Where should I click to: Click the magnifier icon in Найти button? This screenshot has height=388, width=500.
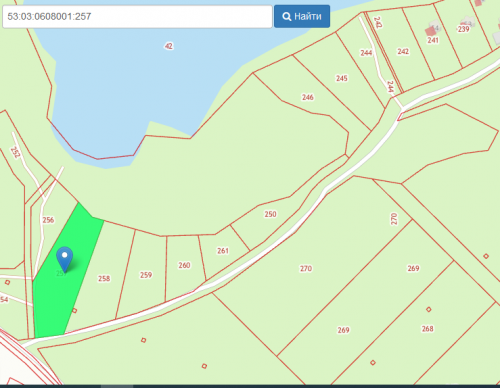[287, 16]
